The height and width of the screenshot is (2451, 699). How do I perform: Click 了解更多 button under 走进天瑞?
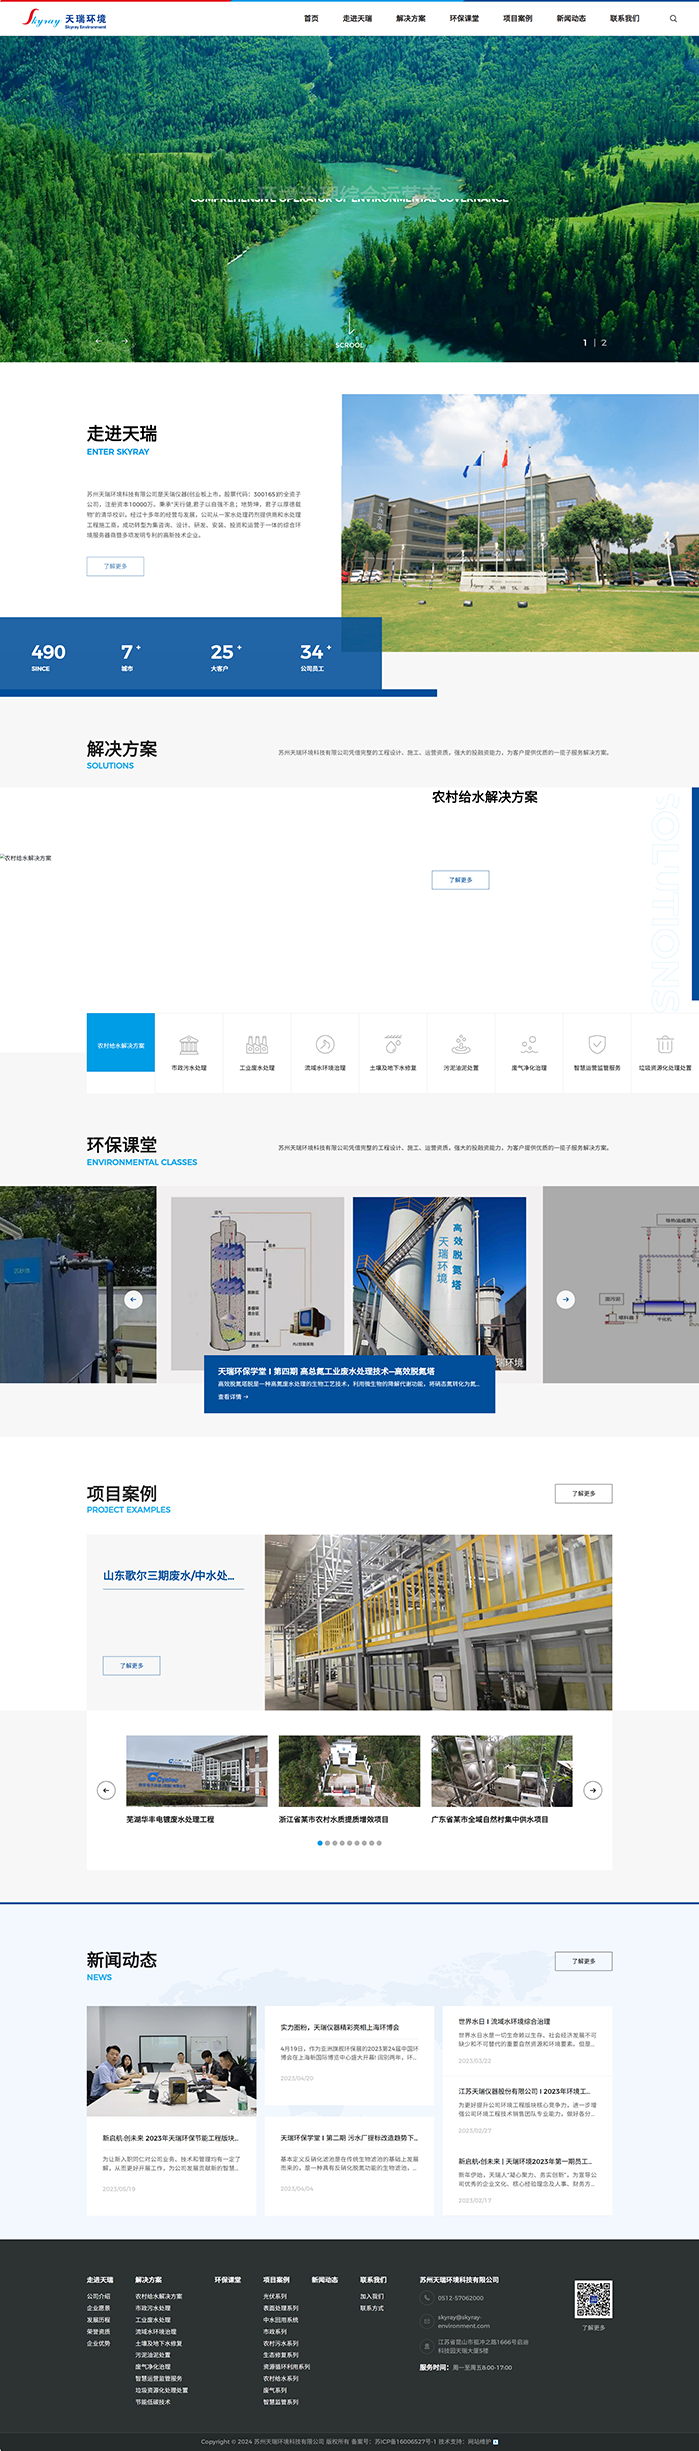coord(115,566)
